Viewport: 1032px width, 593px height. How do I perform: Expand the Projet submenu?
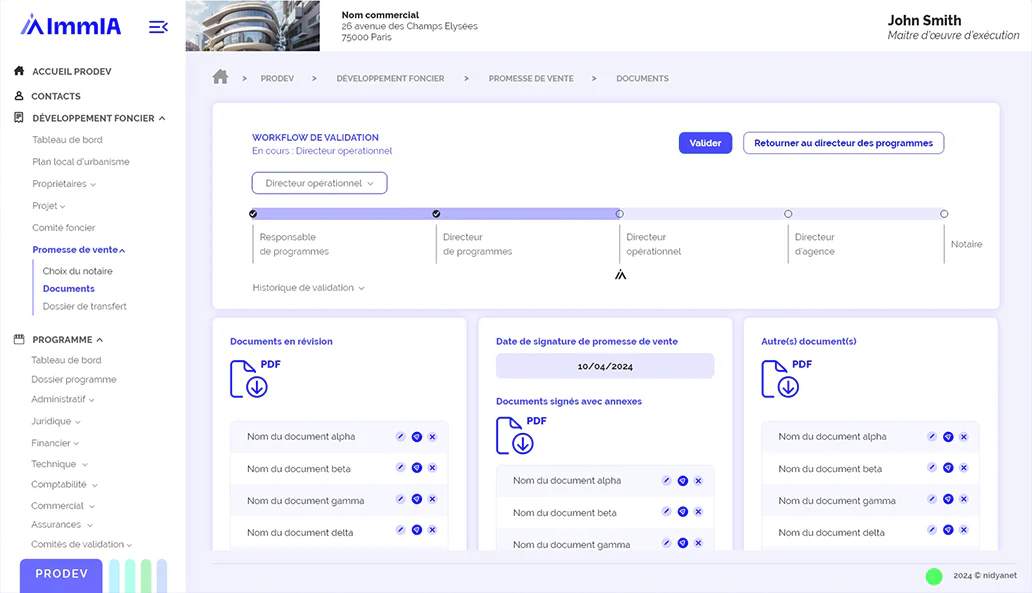pyautogui.click(x=63, y=207)
